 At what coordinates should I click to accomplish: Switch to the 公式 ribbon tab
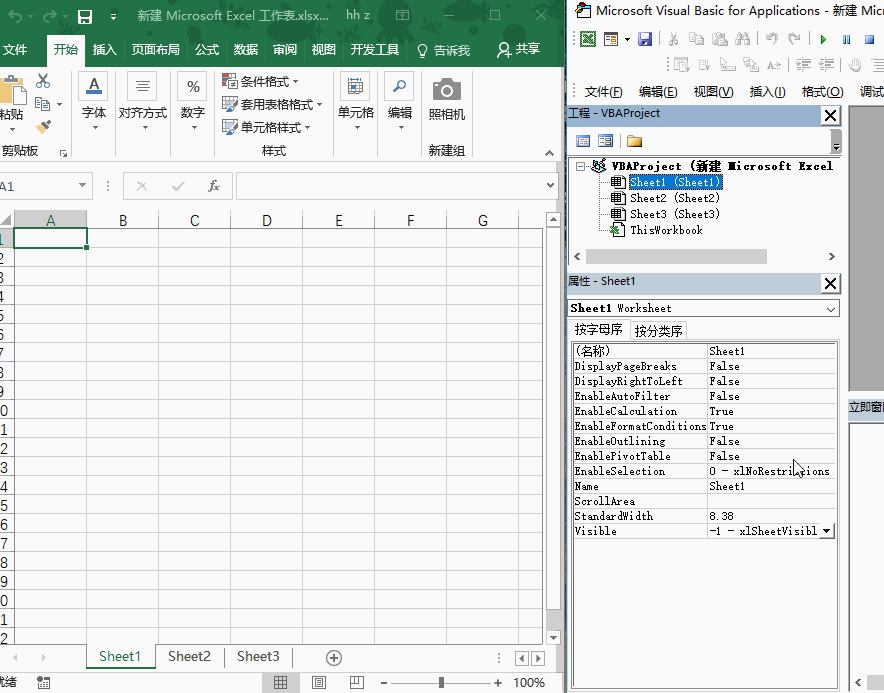coord(206,50)
